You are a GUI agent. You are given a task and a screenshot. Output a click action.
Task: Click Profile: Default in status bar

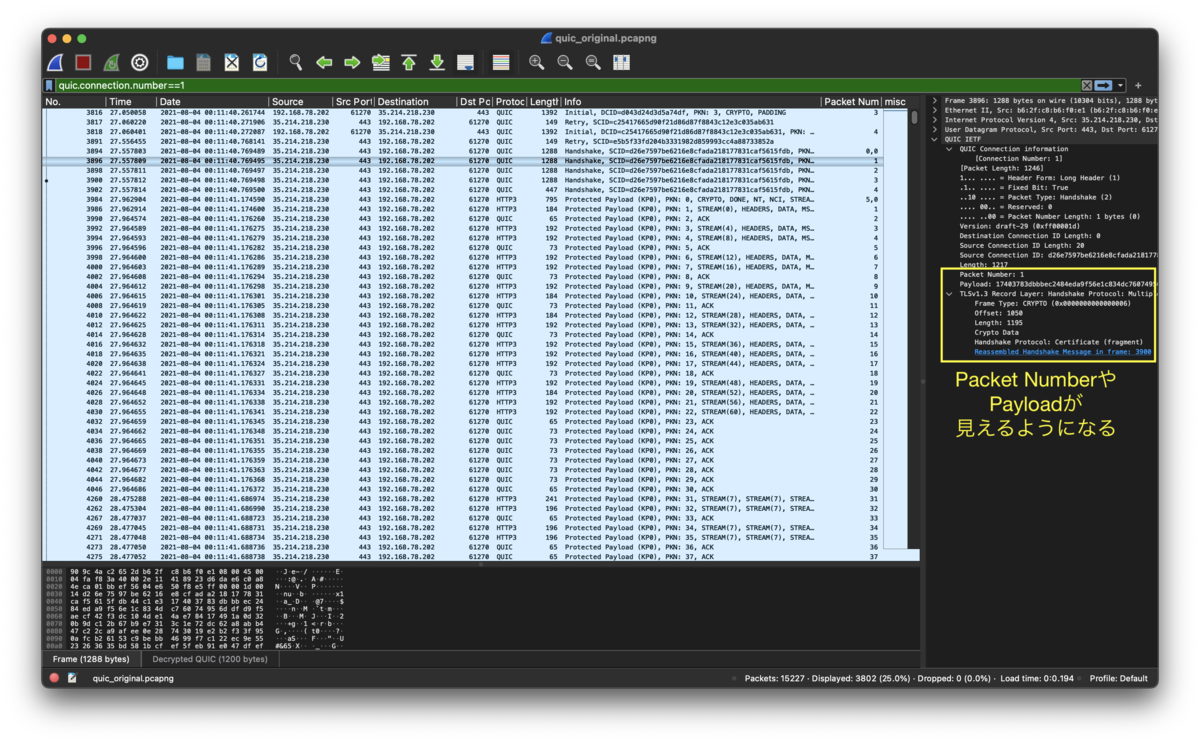[x=1119, y=678]
